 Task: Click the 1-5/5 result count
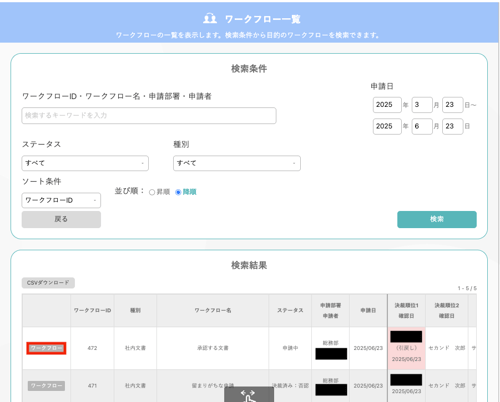click(467, 288)
